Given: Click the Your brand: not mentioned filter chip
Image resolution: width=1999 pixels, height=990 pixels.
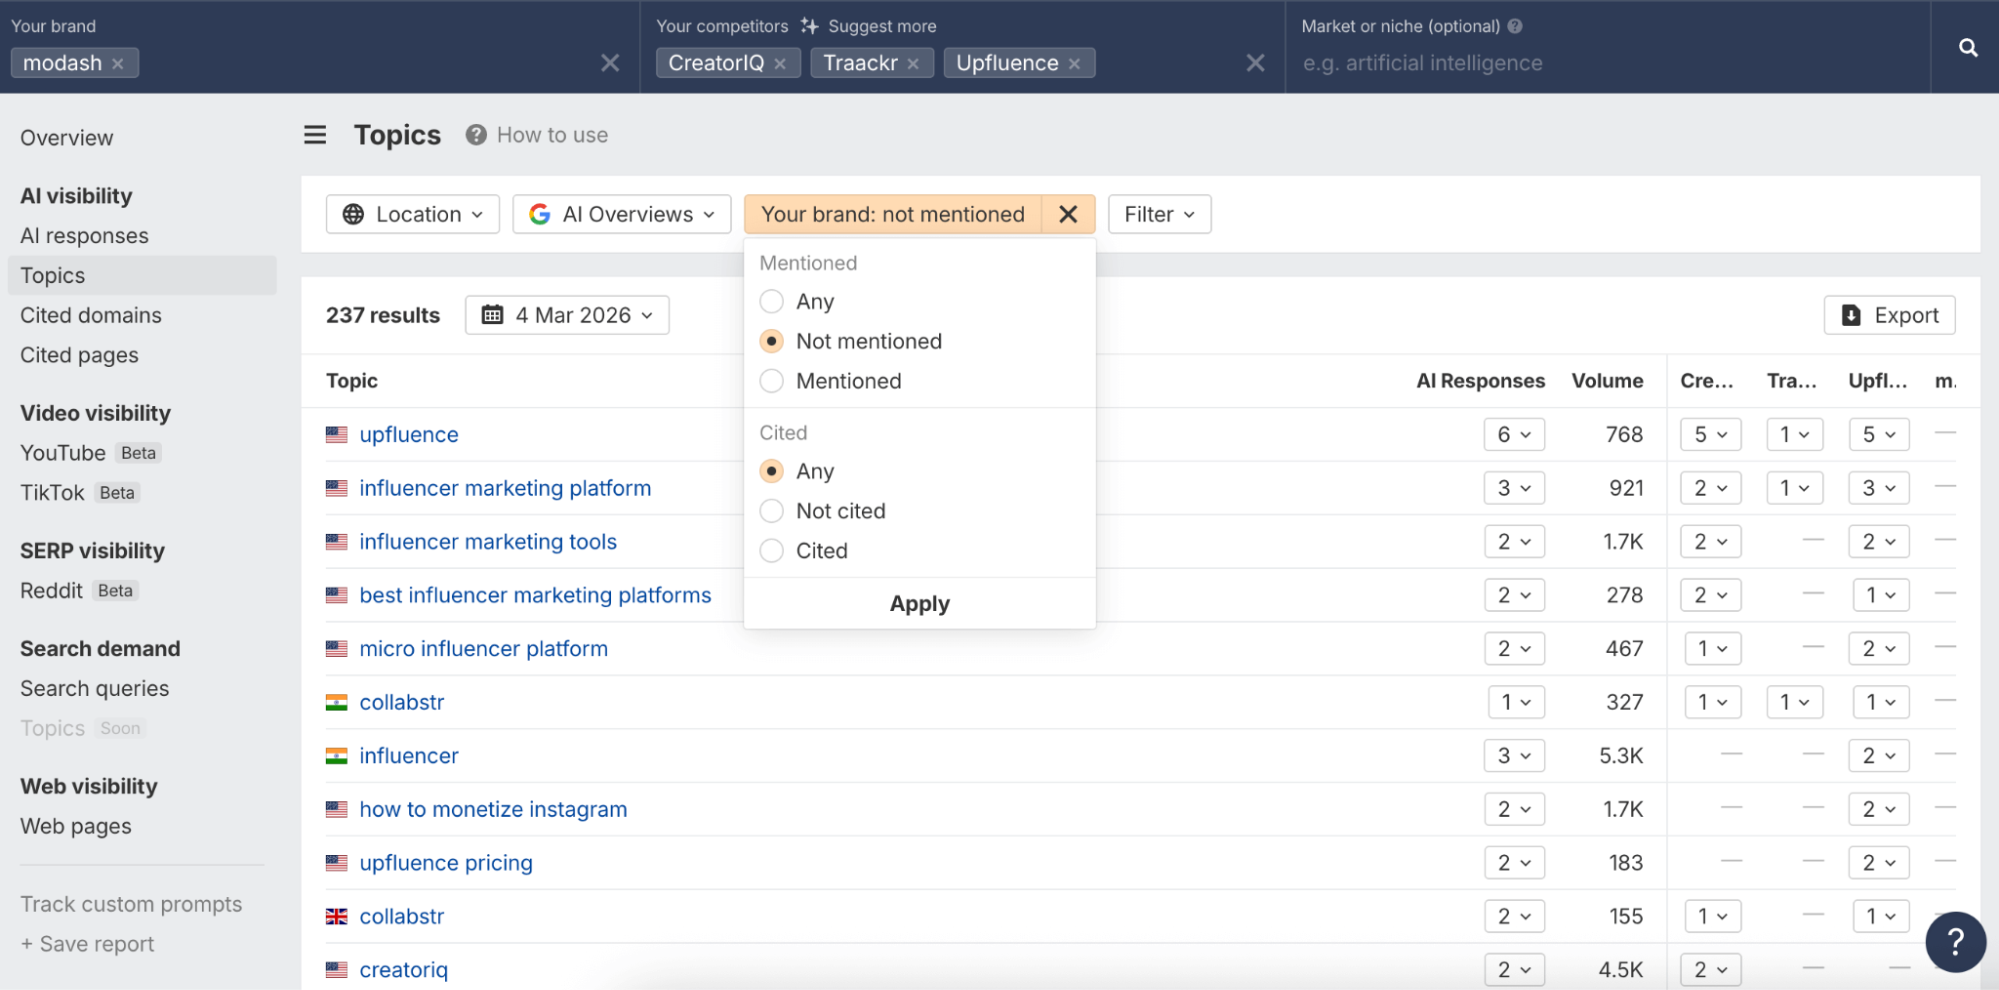Looking at the screenshot, I should pos(893,214).
